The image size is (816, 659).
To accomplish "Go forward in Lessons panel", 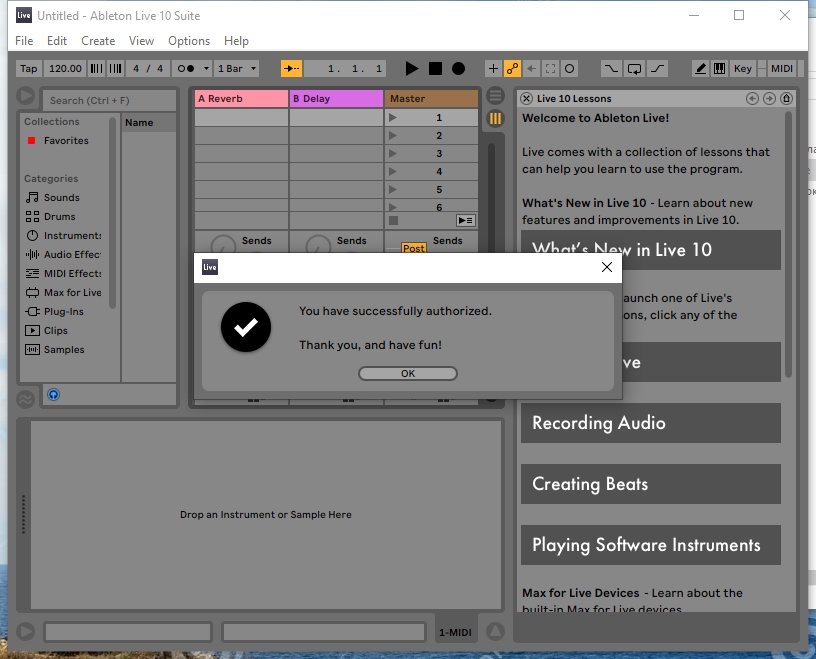I will (x=769, y=98).
